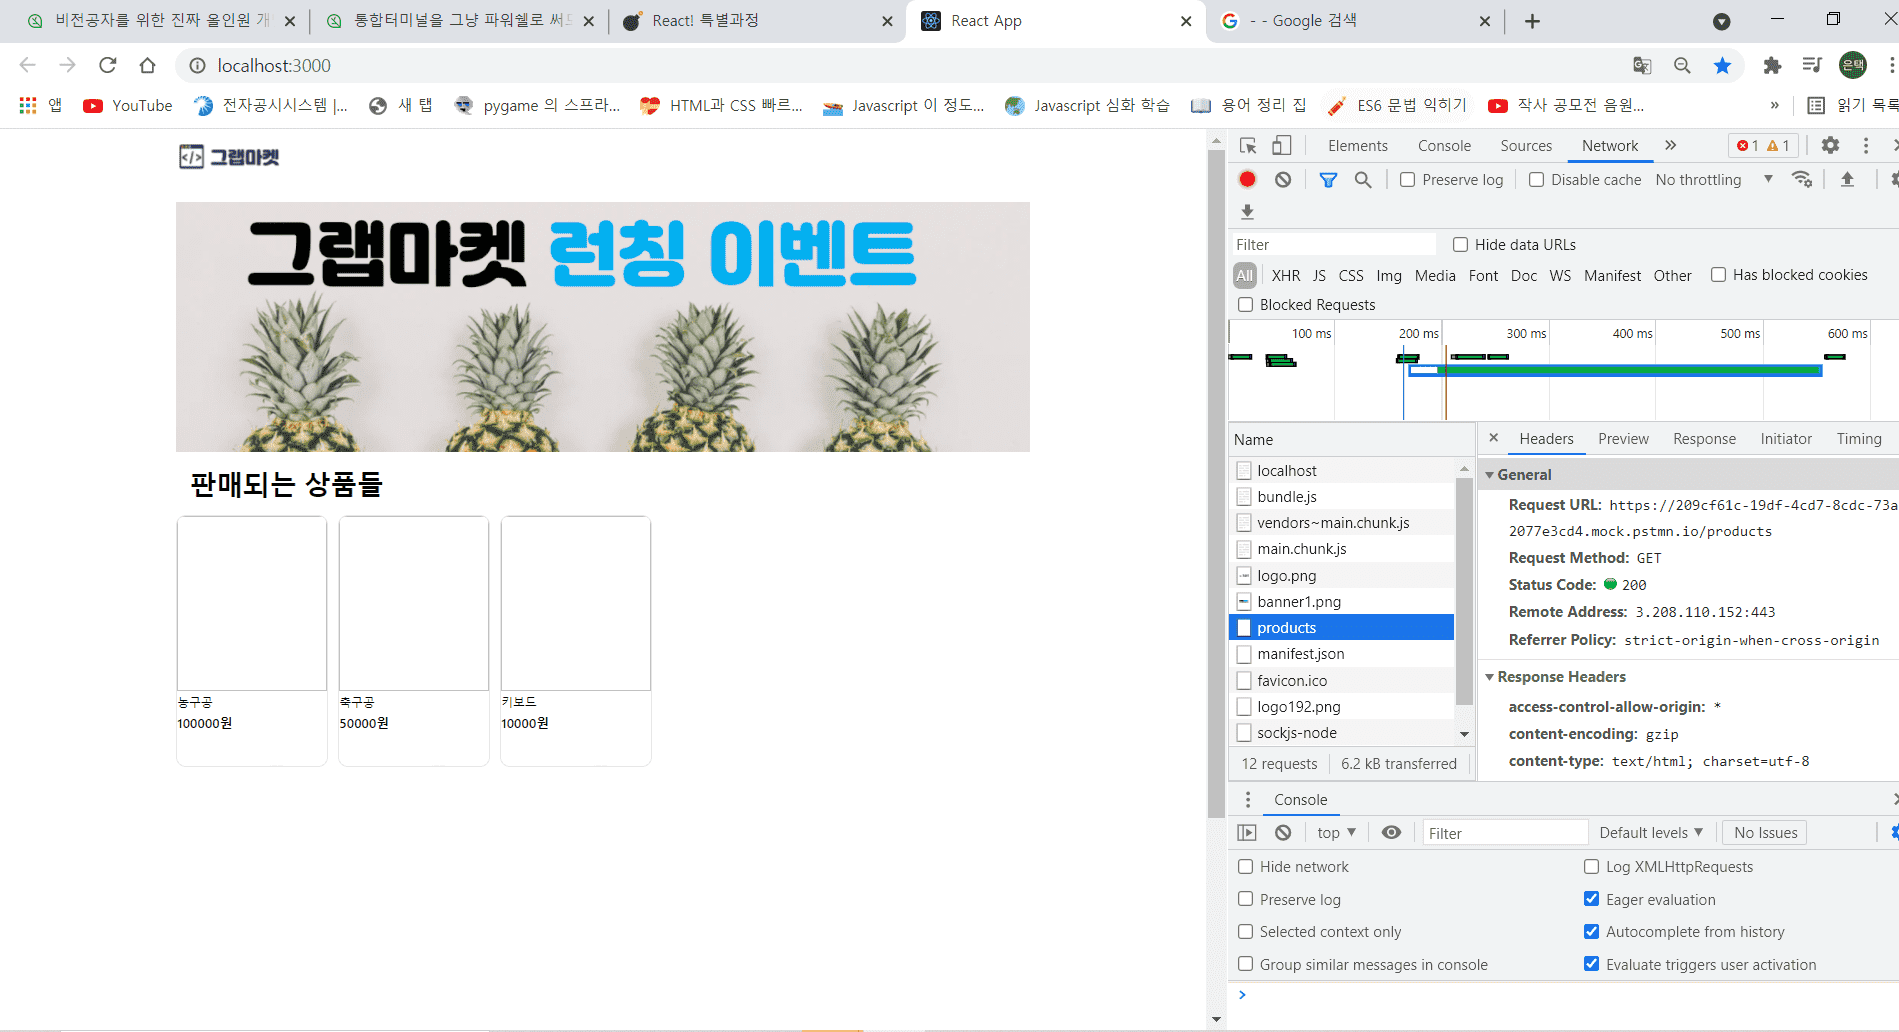Clear the network log
Screen dimensions: 1899x1032
[1283, 180]
